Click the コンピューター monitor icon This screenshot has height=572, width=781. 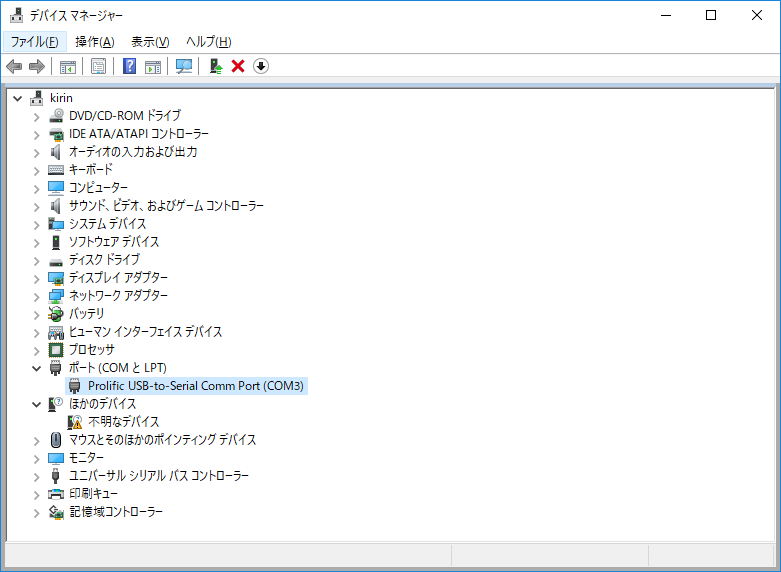pos(56,188)
